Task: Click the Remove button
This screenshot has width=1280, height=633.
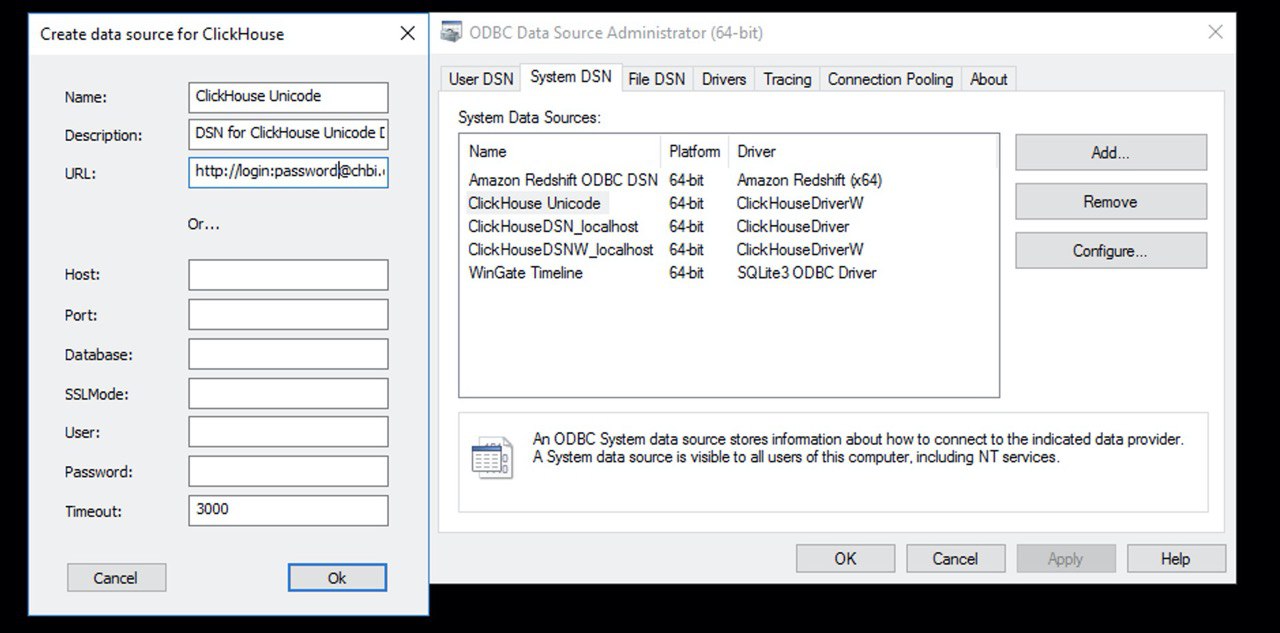Action: [1111, 202]
